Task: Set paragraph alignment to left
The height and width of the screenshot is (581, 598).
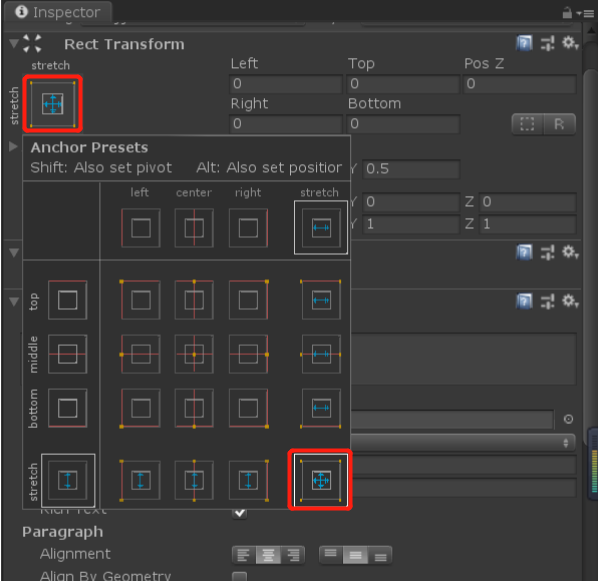Action: (x=244, y=555)
